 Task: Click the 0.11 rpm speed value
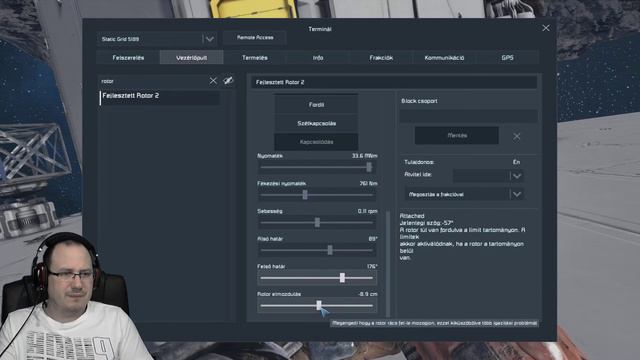367,211
